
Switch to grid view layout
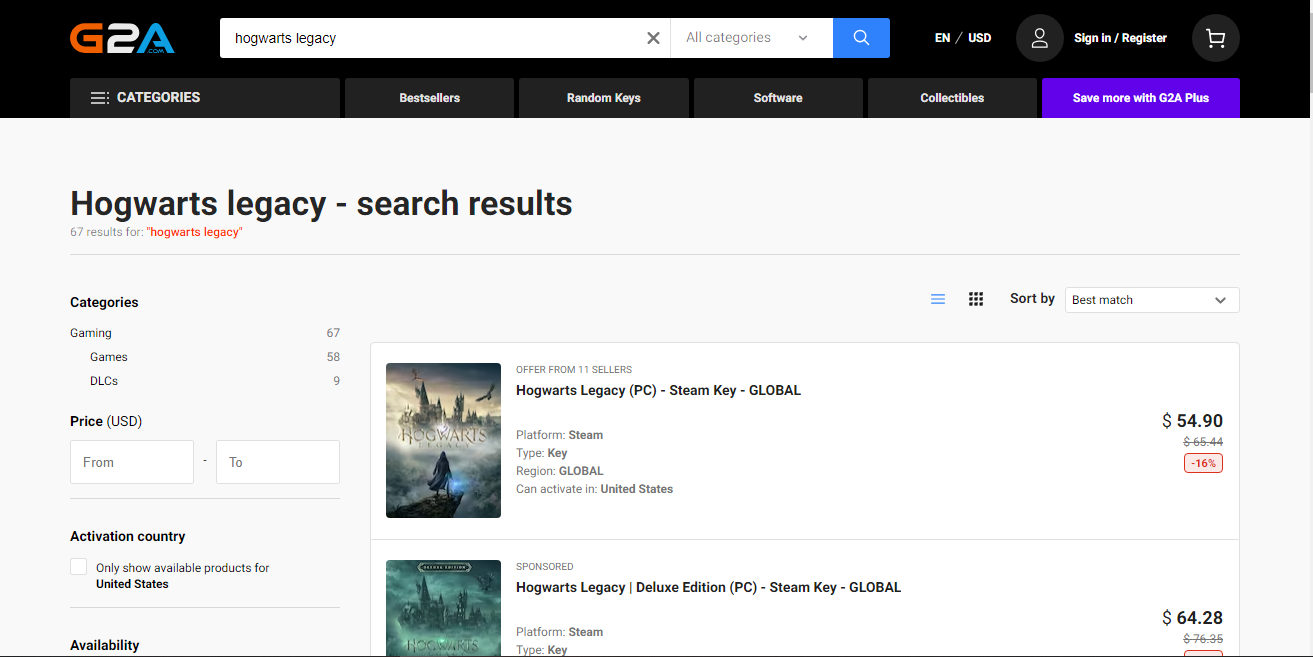[x=976, y=299]
